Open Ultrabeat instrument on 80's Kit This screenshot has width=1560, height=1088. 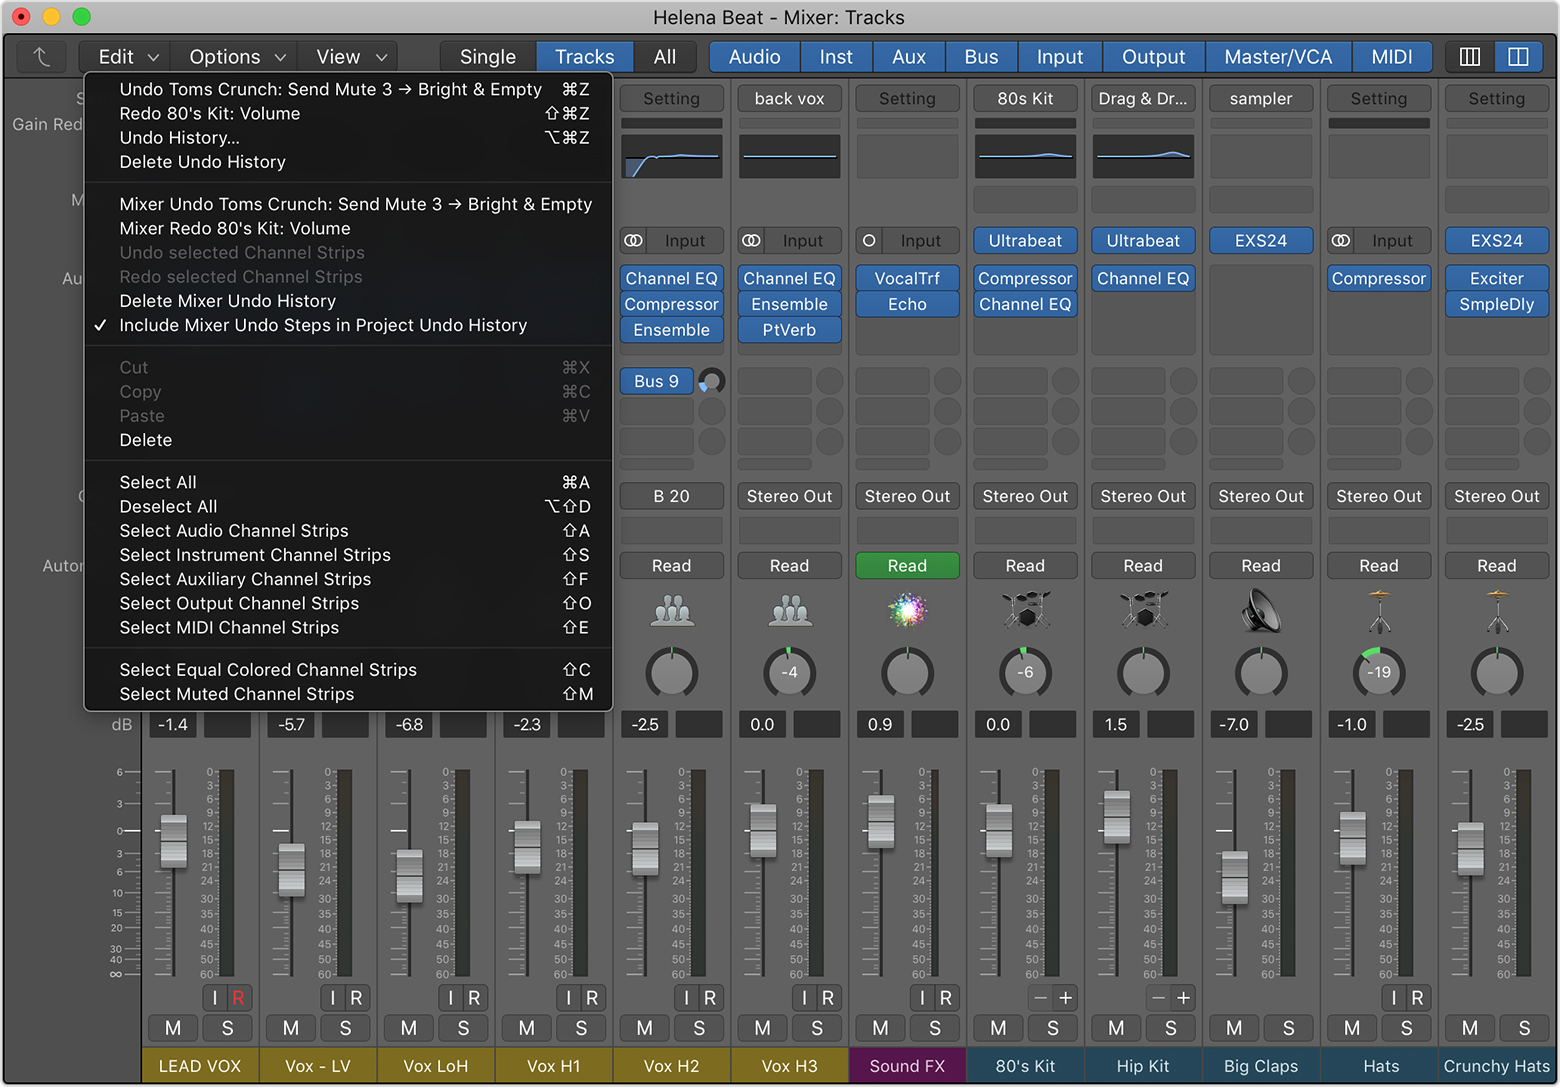coord(1025,241)
